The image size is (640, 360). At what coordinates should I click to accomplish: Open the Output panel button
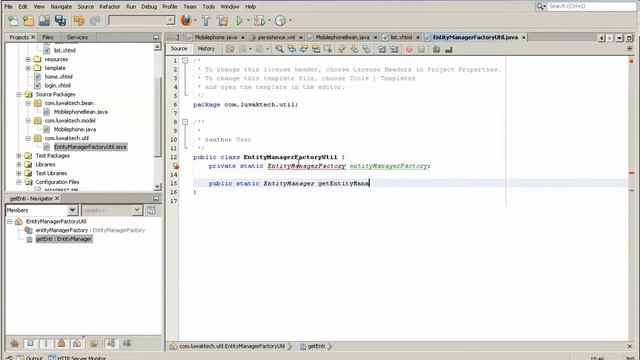[x=30, y=358]
